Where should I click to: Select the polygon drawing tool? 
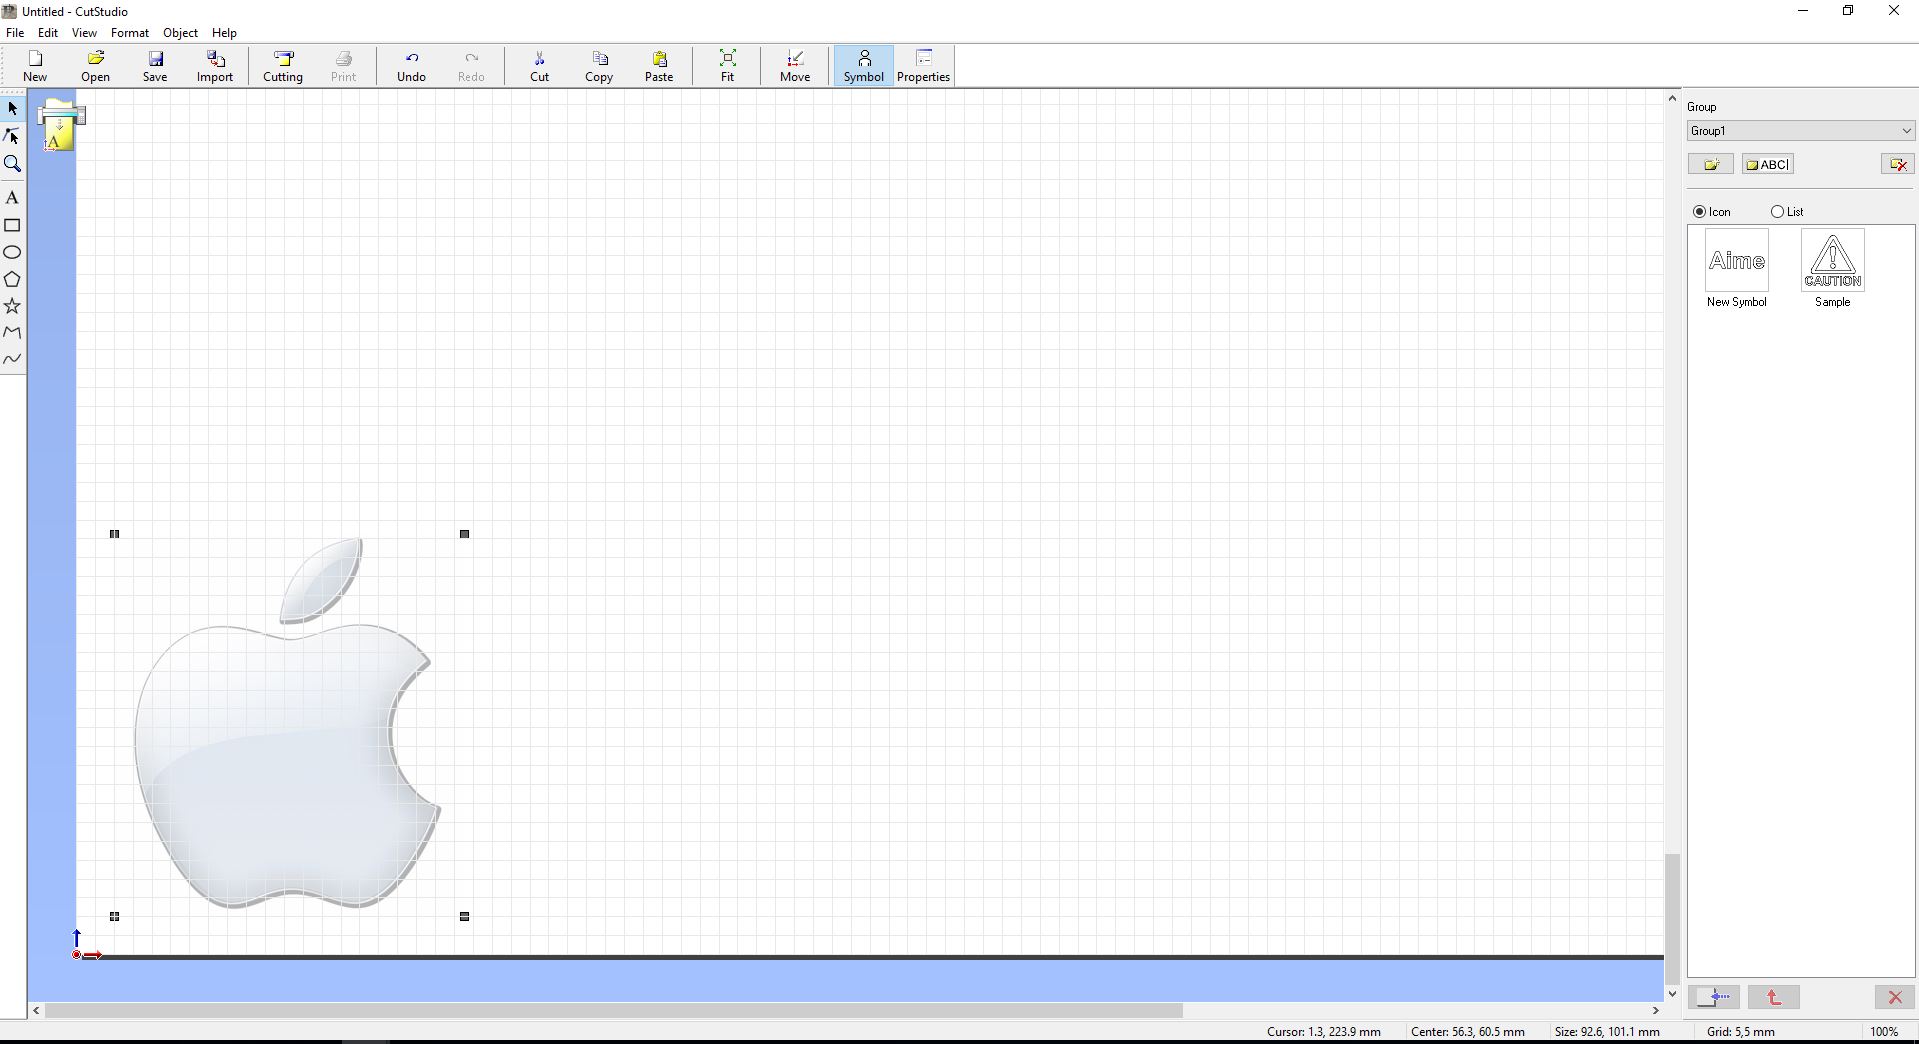click(13, 279)
